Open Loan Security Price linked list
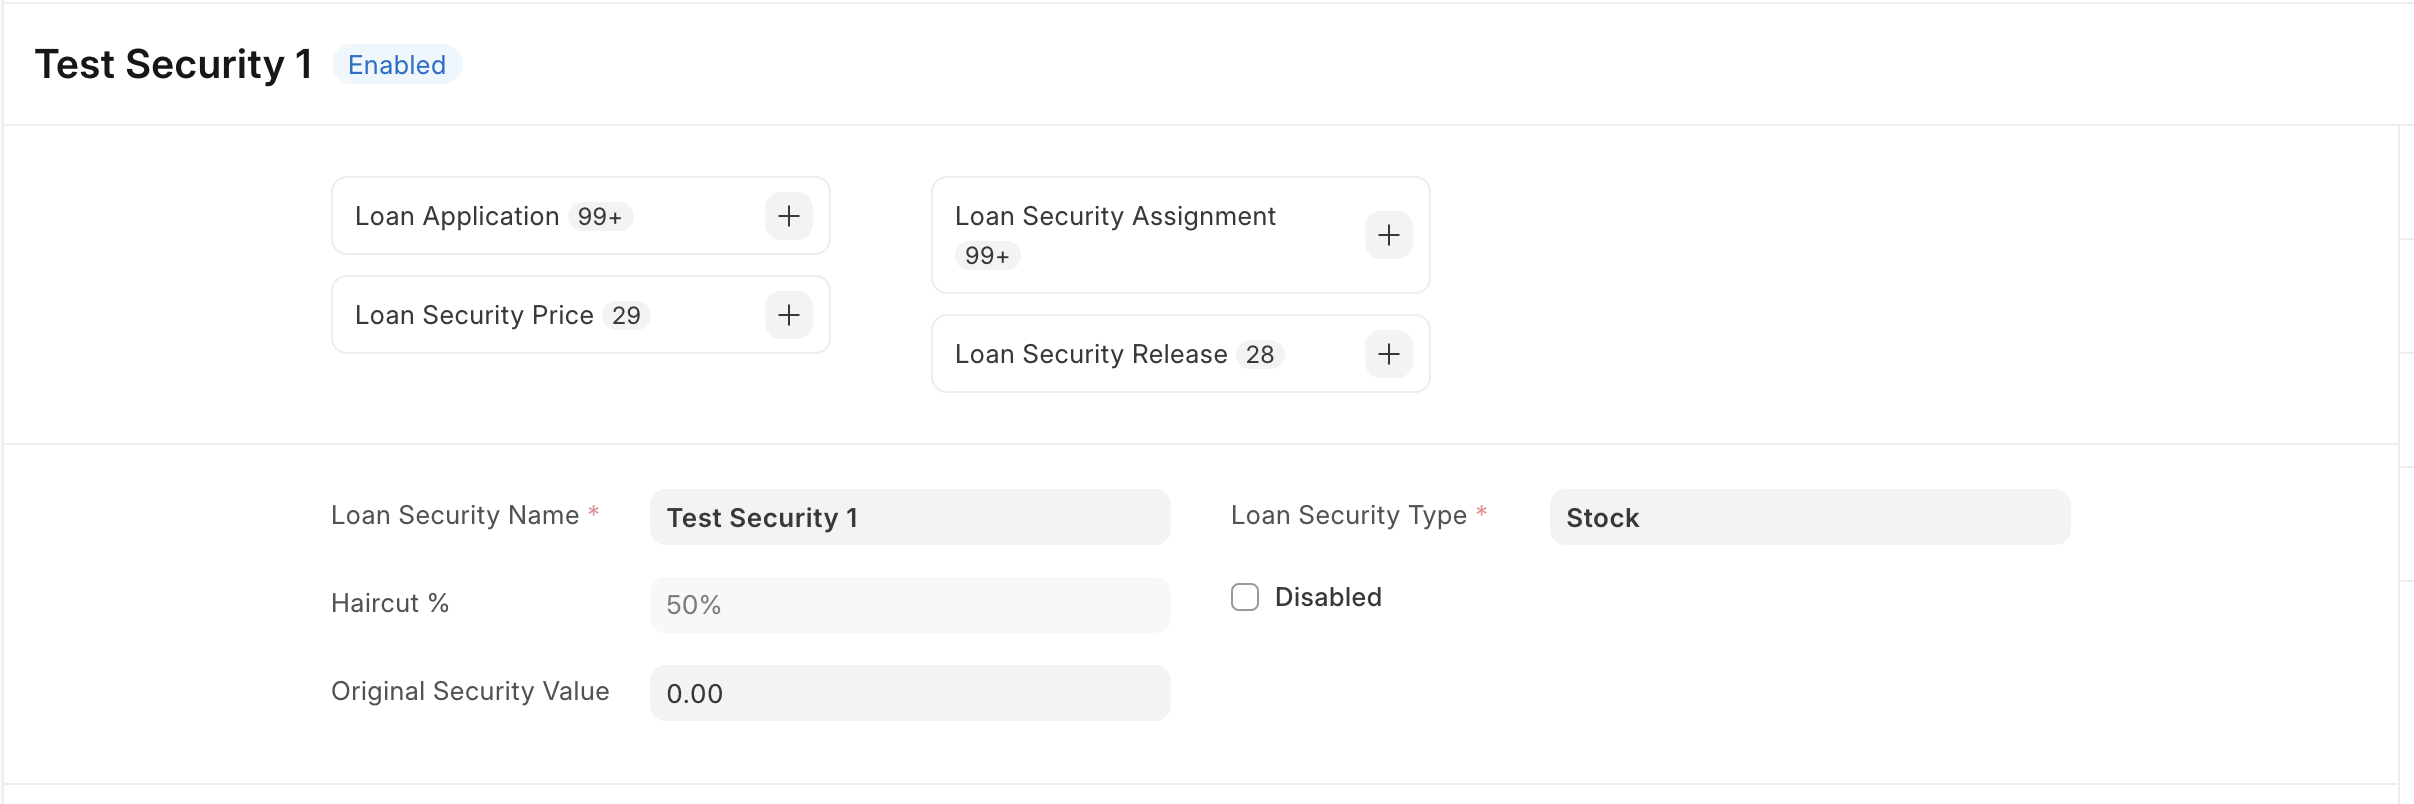Screen dimensions: 2414x804 pyautogui.click(x=474, y=315)
